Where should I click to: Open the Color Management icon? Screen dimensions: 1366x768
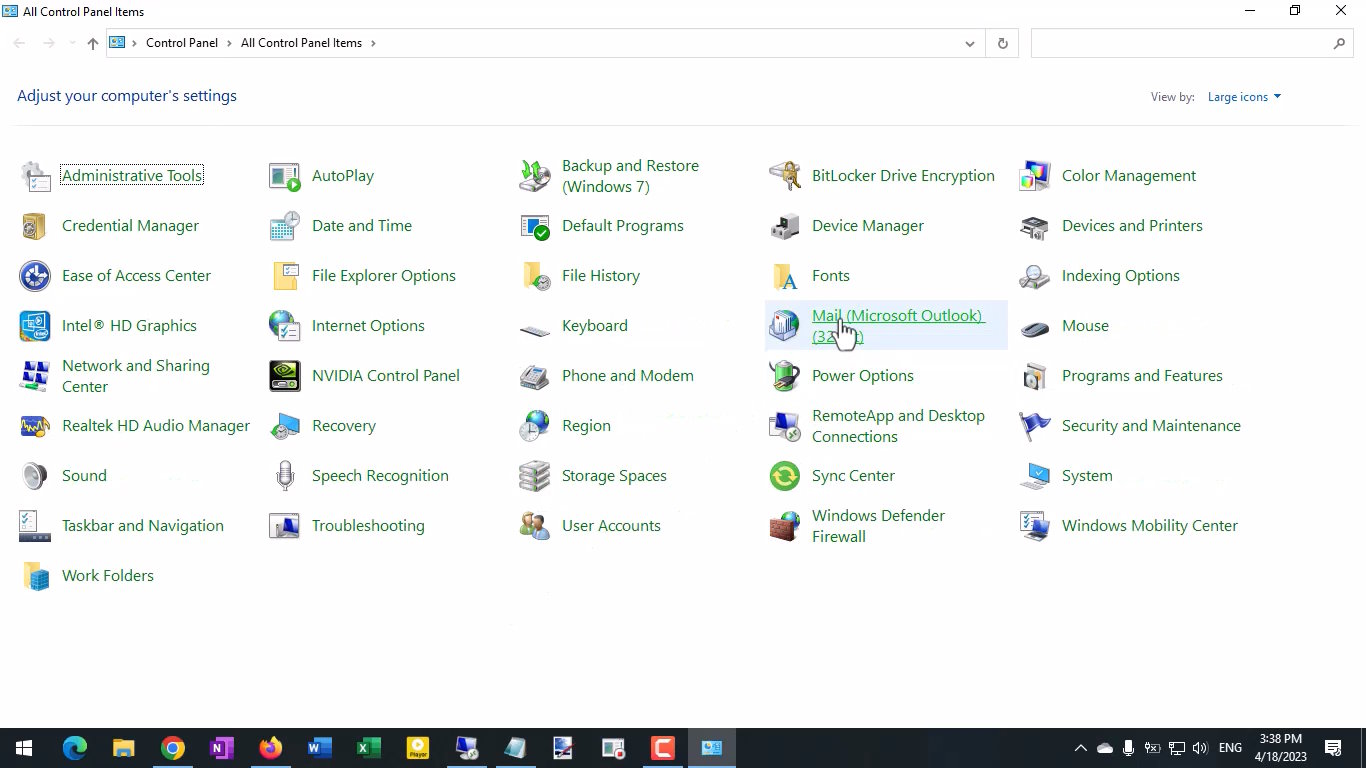pos(1035,176)
